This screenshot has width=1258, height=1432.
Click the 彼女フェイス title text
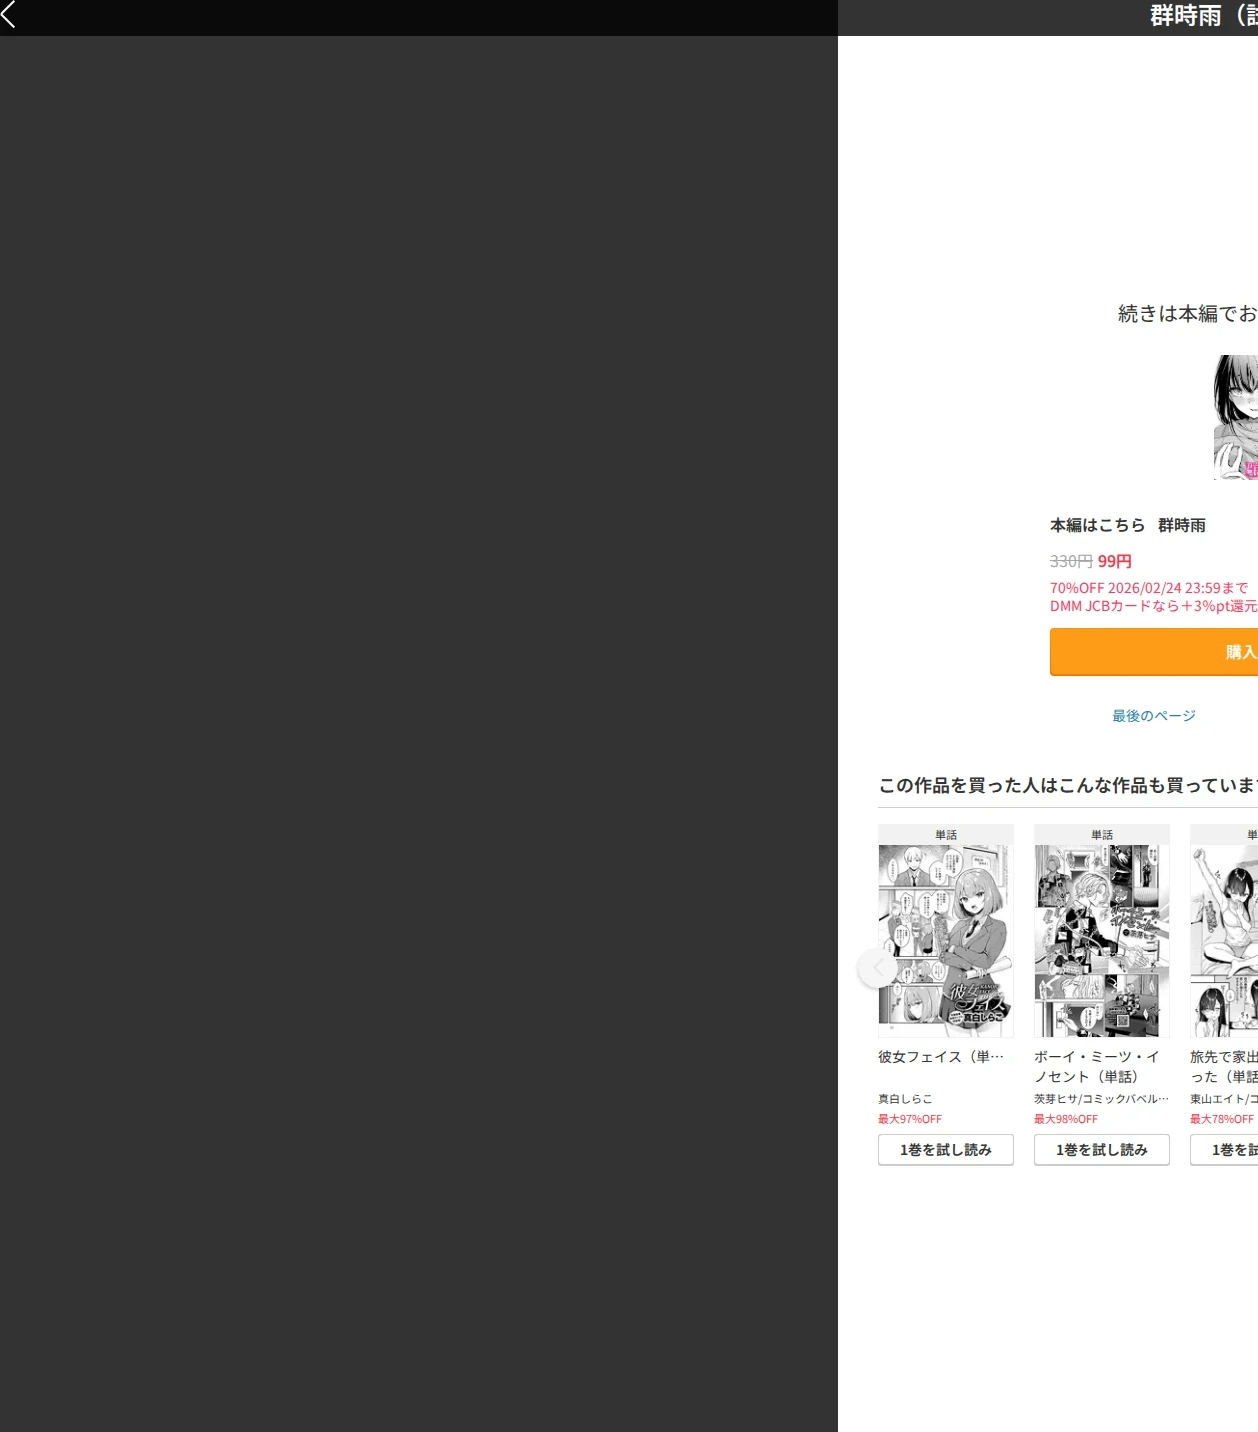pos(941,1056)
